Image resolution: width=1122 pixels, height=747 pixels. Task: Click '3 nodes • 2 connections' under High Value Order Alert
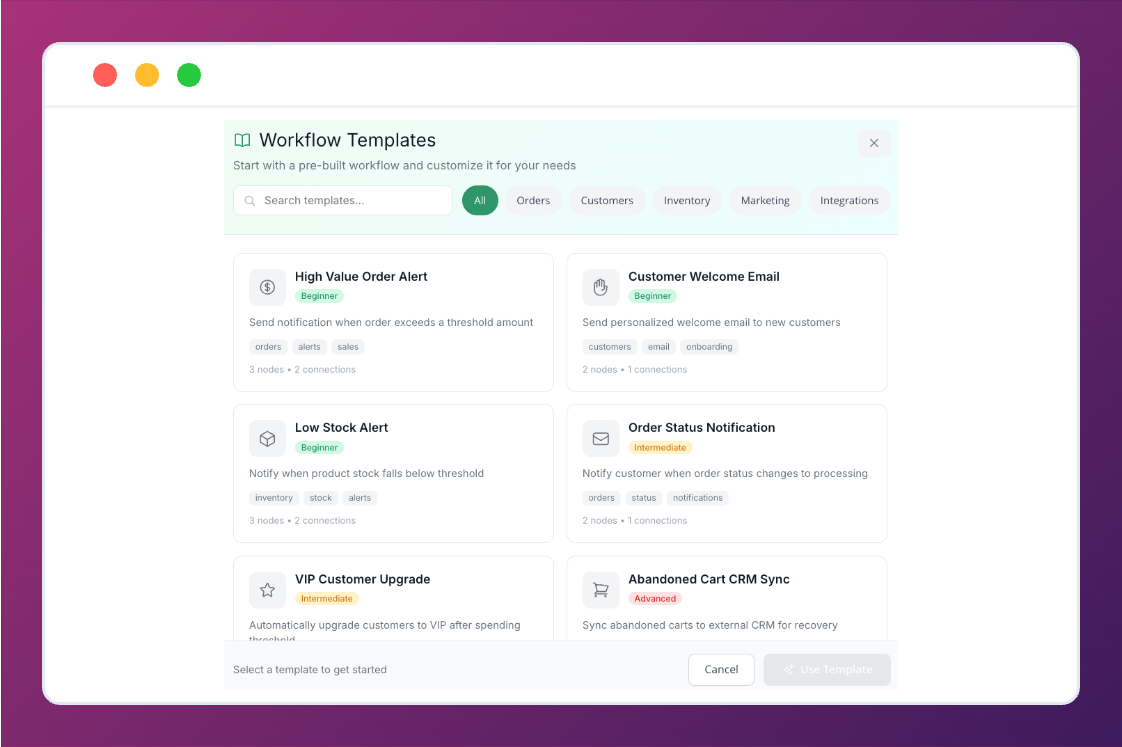(302, 370)
